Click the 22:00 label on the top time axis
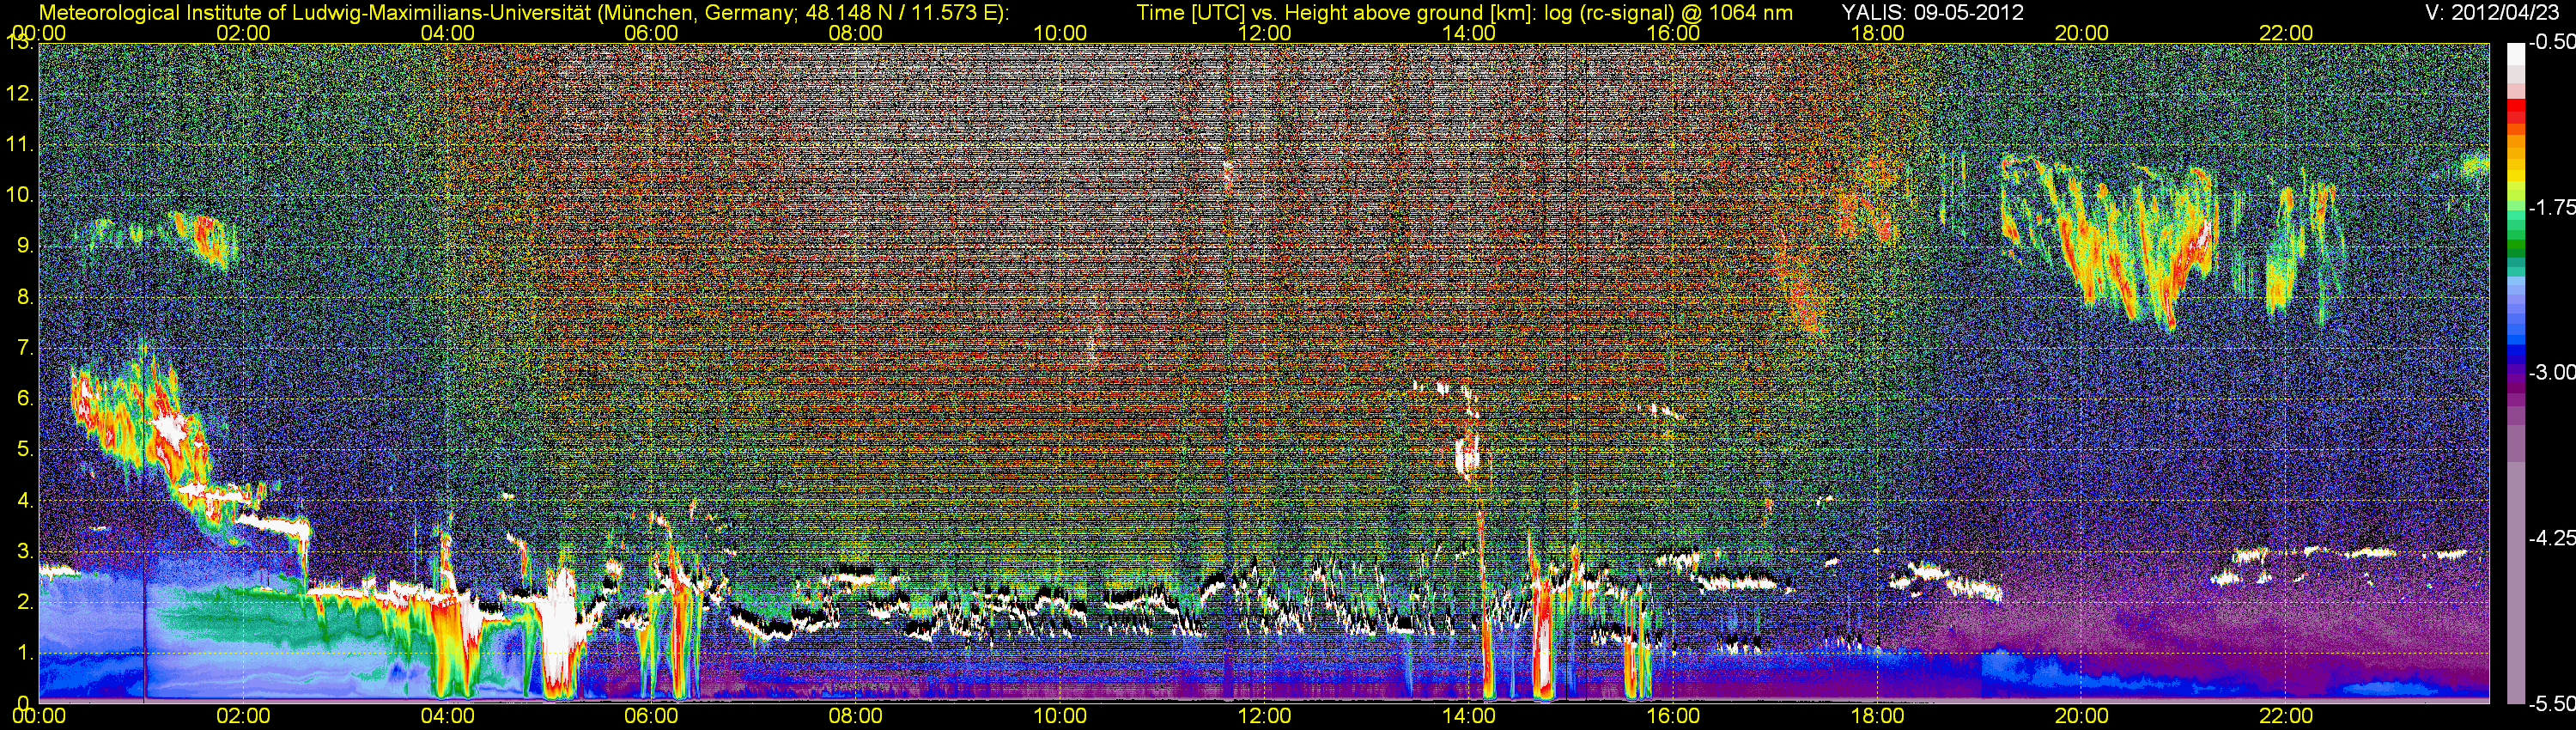 pos(2286,33)
